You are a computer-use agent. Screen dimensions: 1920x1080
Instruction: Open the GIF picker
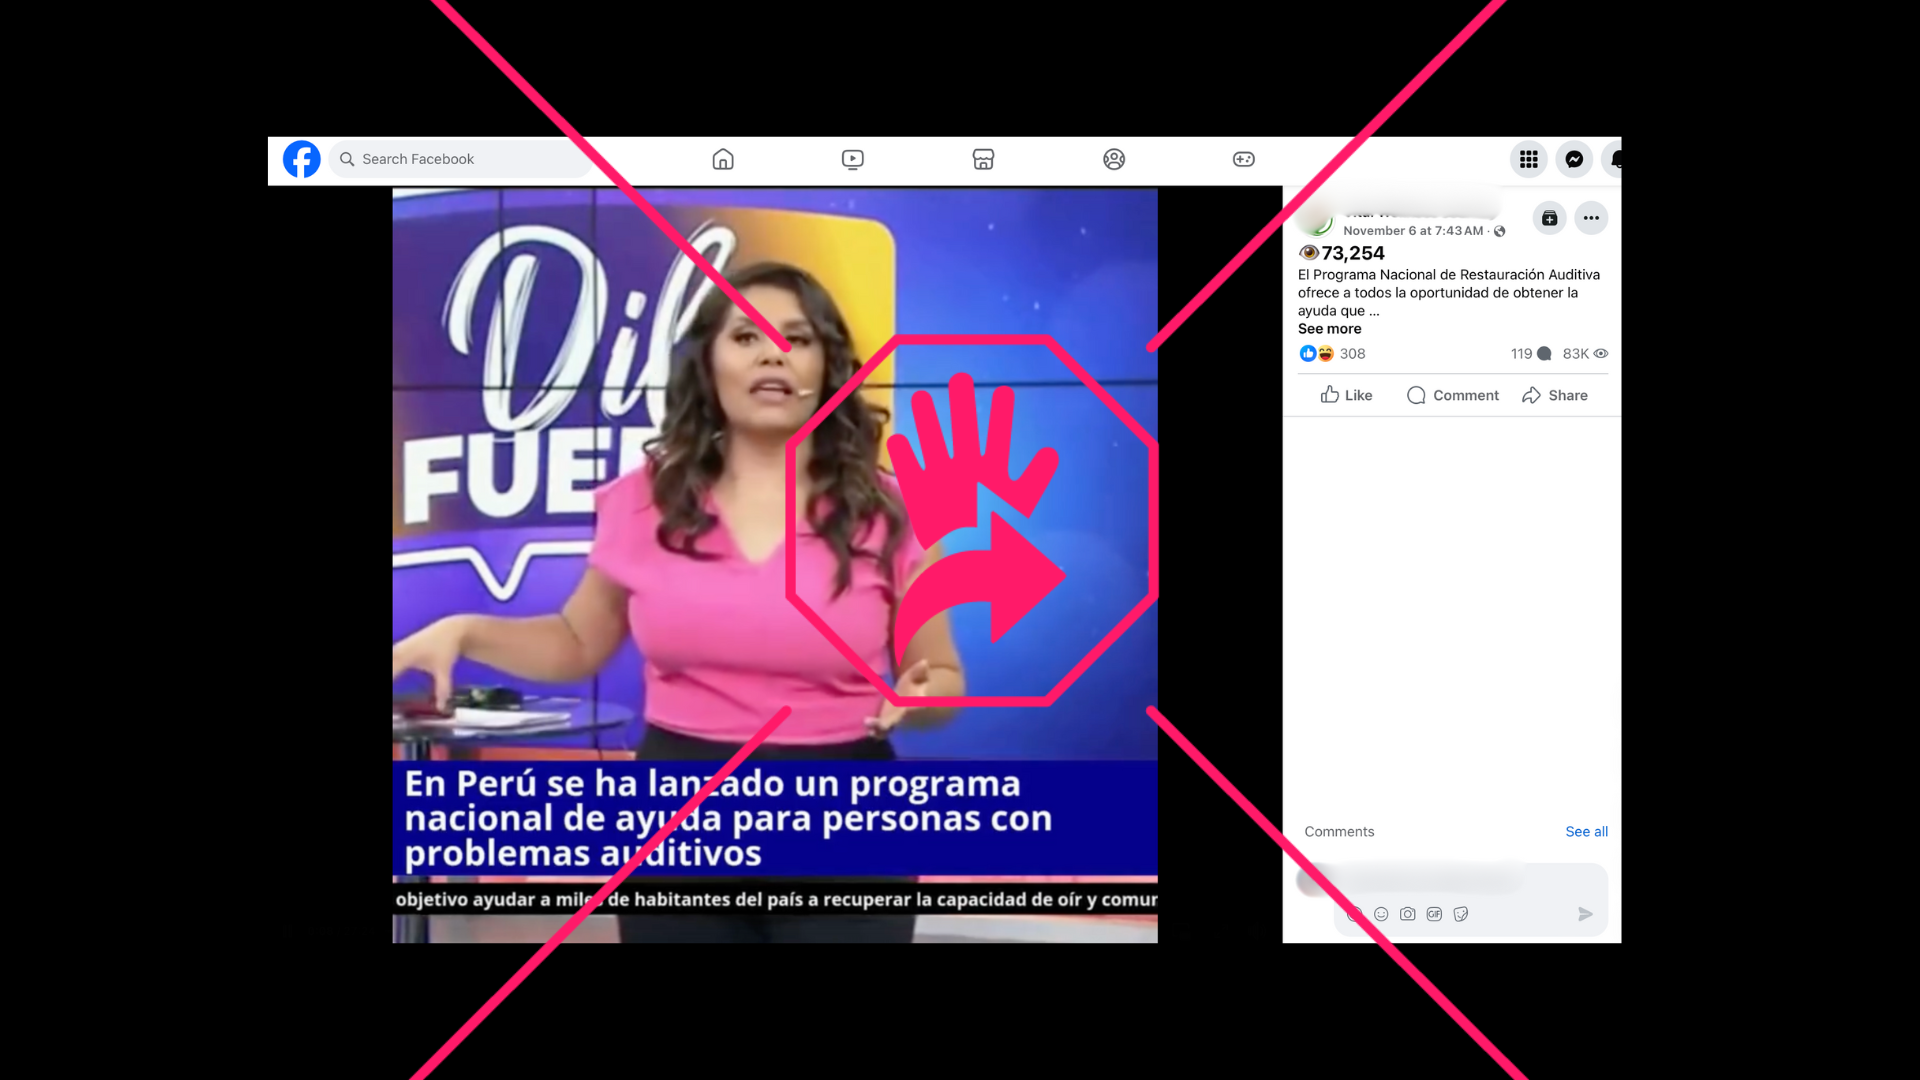pos(1434,914)
